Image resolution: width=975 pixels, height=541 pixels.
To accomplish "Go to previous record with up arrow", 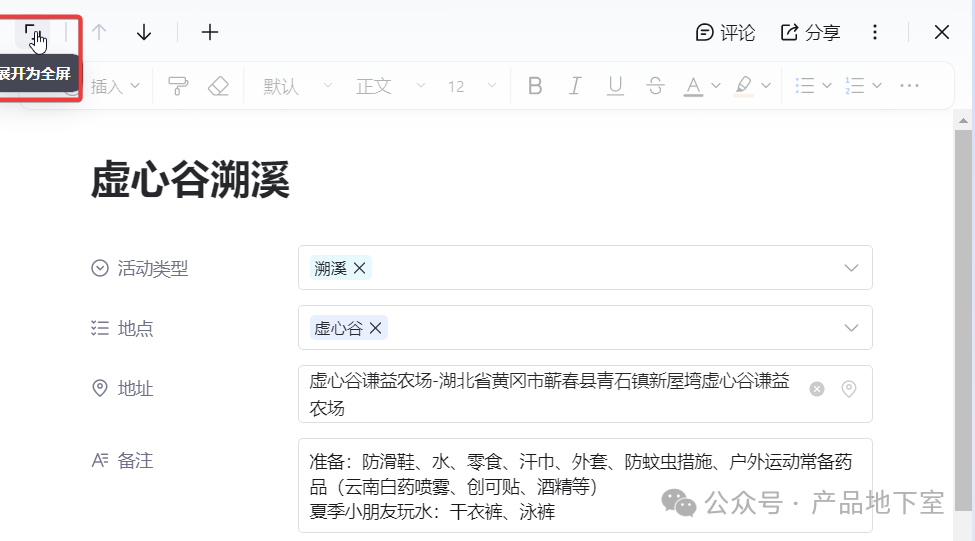I will pos(99,32).
